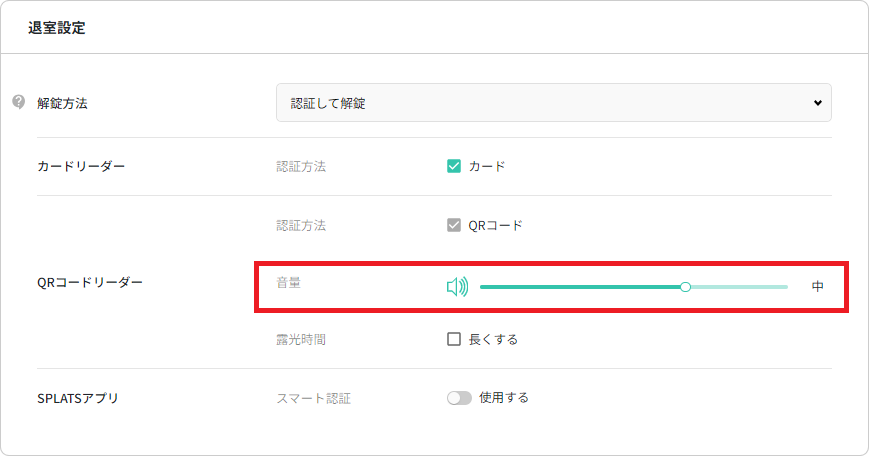Click 認証方法 label in the カードリーダー row

(x=301, y=166)
